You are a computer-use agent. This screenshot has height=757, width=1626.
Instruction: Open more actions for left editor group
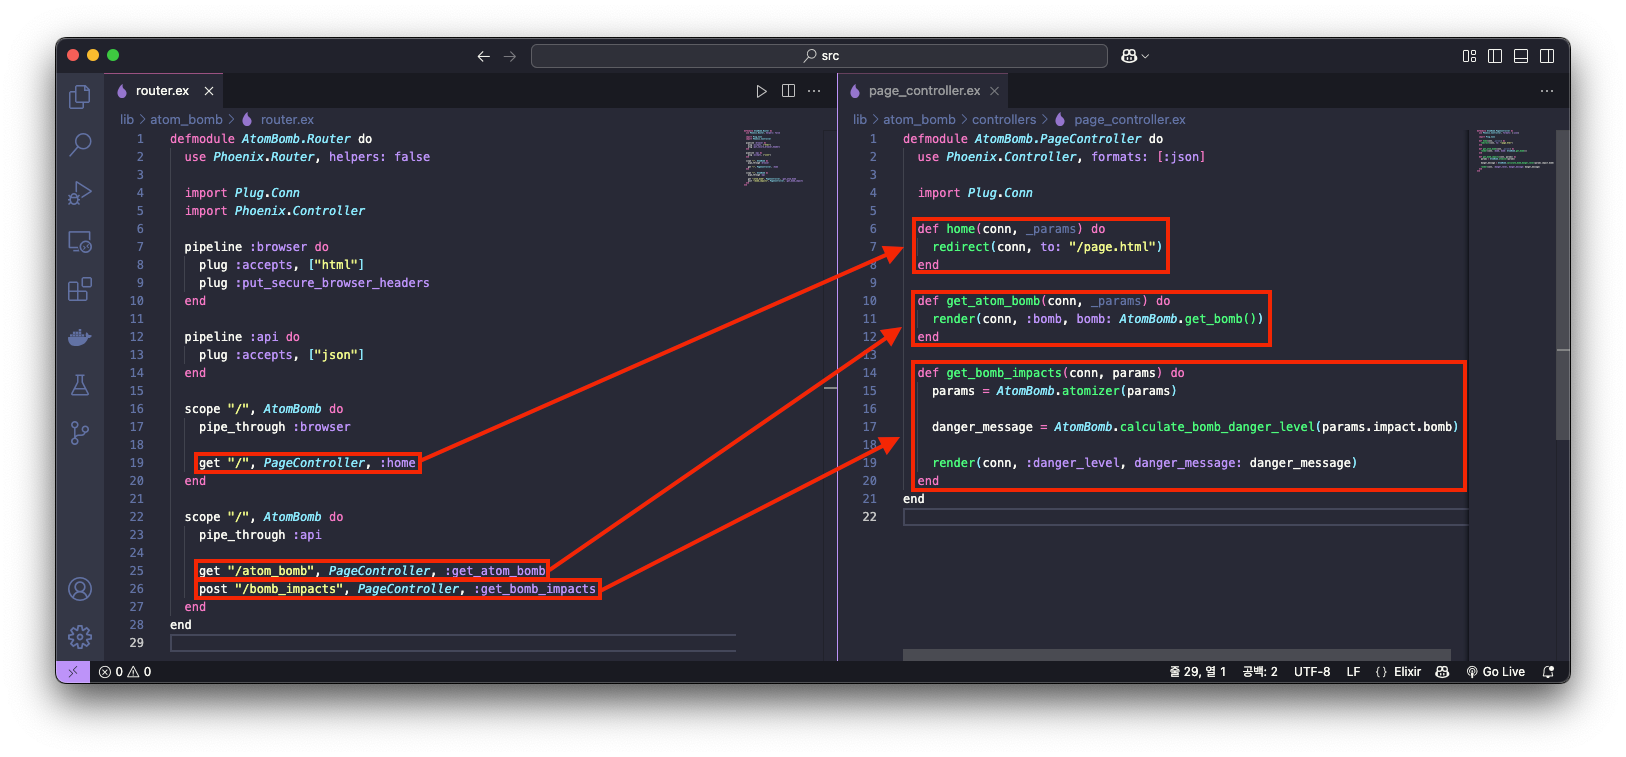coord(814,91)
